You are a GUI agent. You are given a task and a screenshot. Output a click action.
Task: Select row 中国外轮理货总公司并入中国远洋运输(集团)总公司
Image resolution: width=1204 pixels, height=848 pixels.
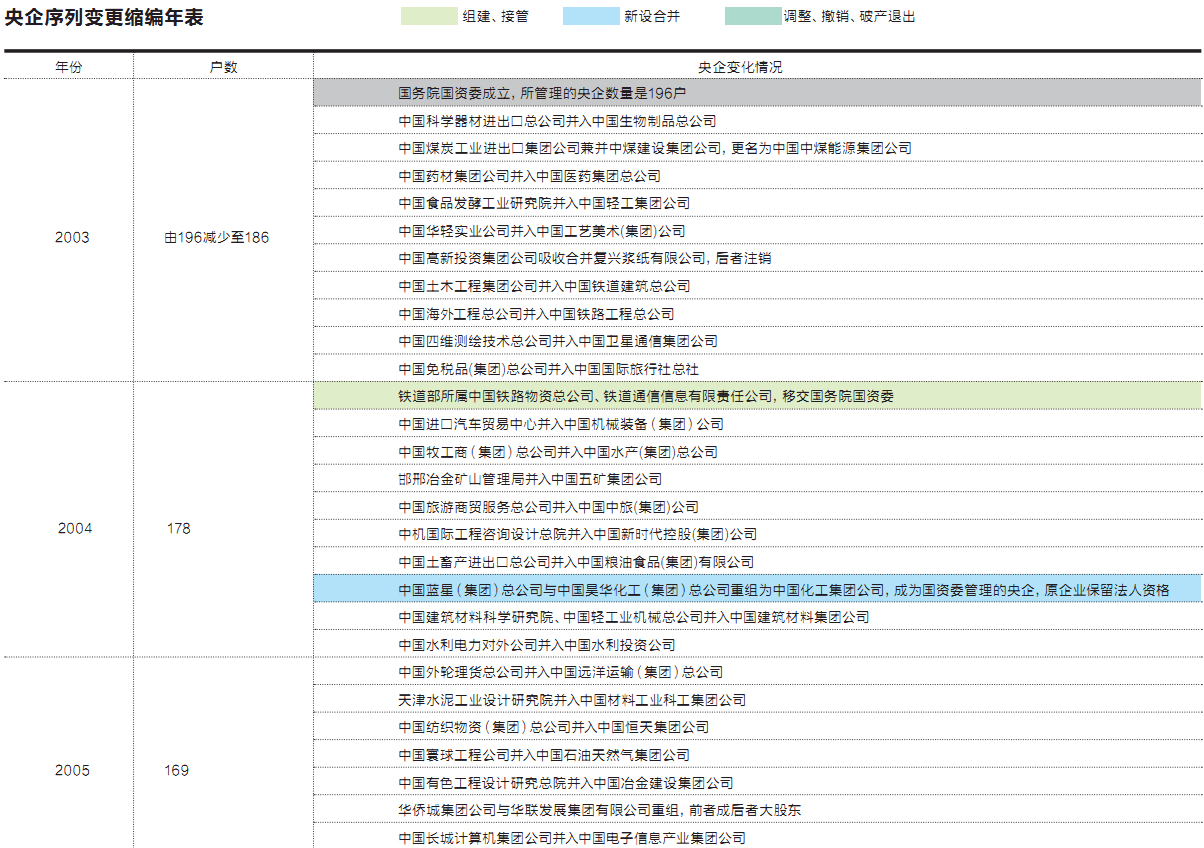[x=757, y=672]
